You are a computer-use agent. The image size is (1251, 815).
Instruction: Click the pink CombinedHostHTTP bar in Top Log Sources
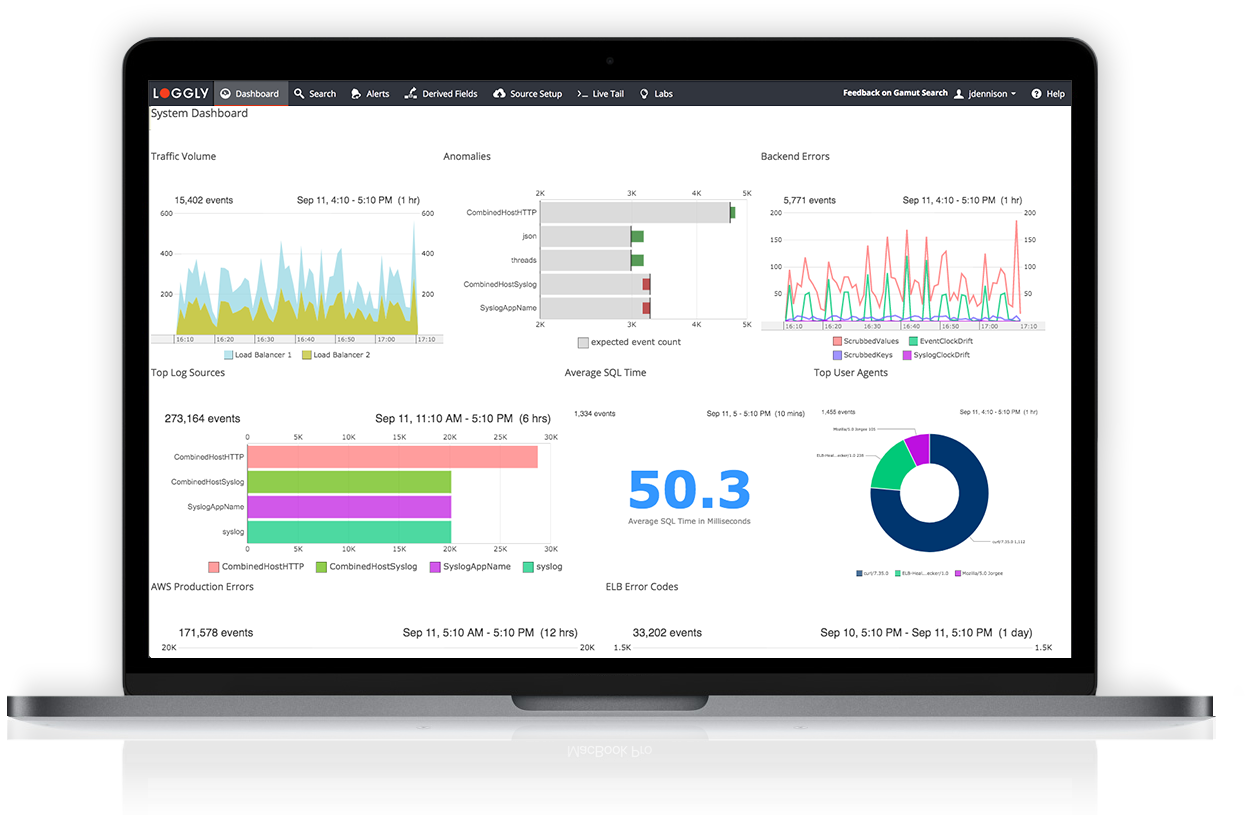[x=393, y=457]
